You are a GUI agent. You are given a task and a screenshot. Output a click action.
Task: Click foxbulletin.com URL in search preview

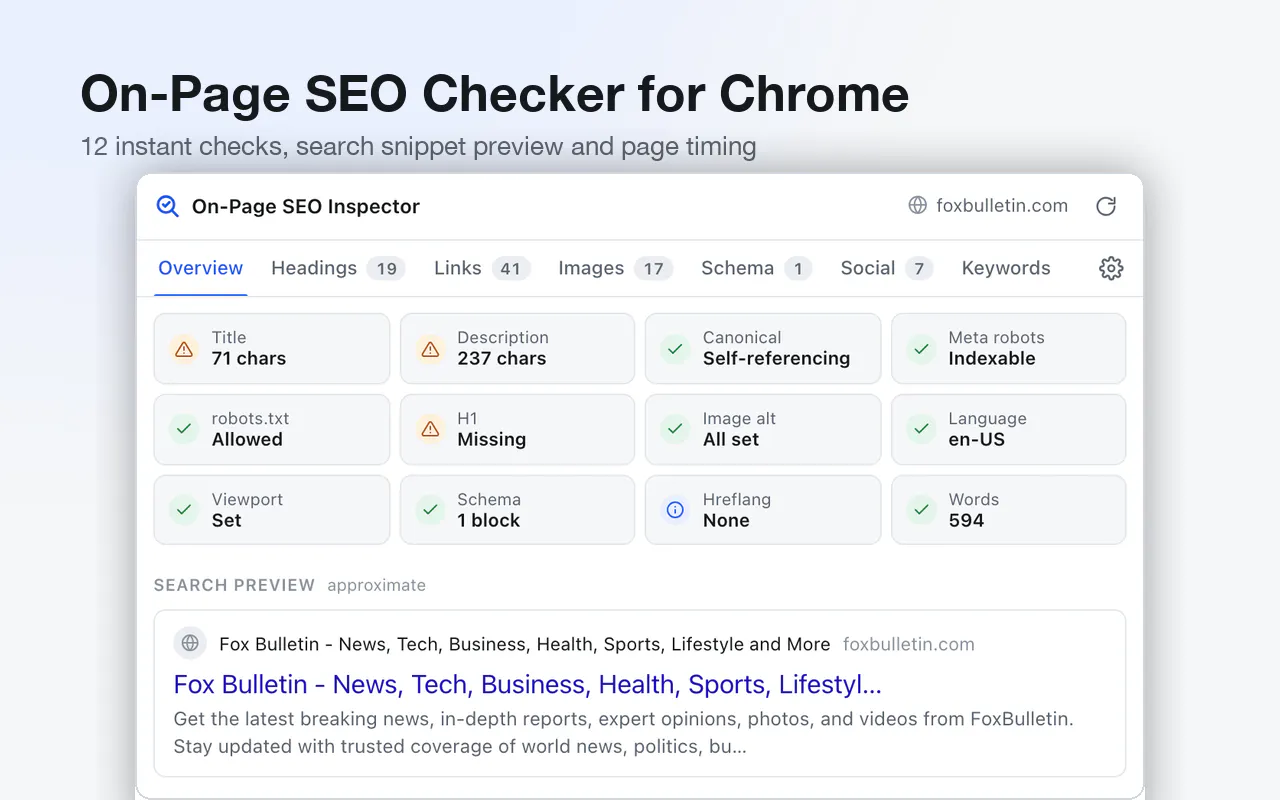[908, 644]
